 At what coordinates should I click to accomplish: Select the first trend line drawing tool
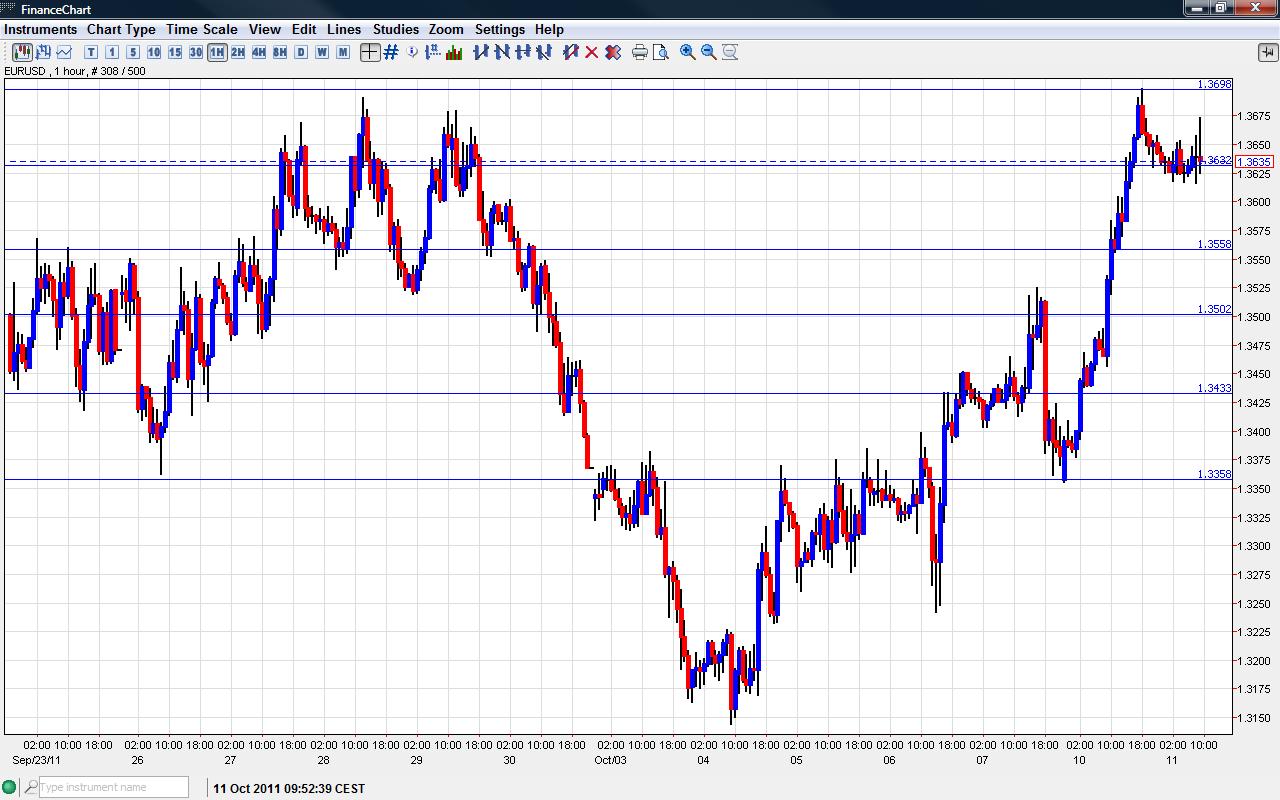(481, 52)
